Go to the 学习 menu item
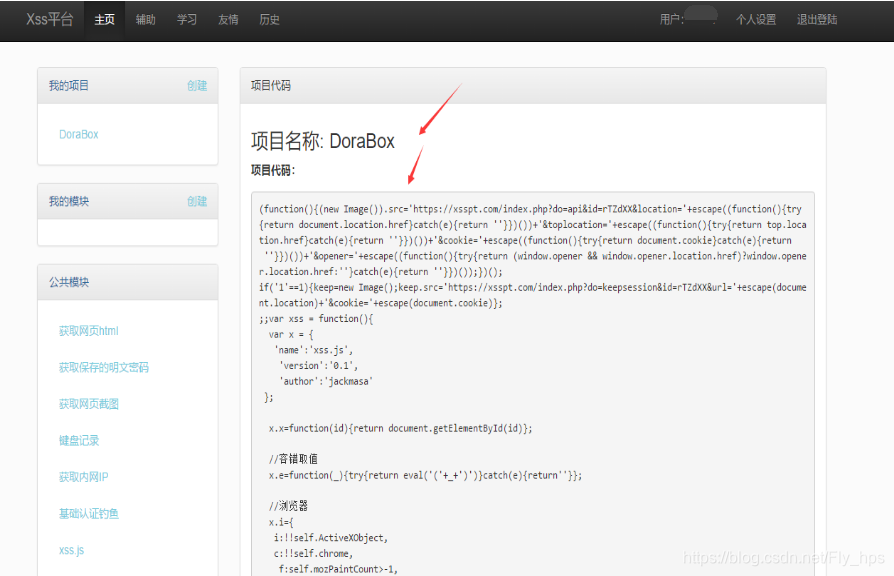 pos(186,20)
